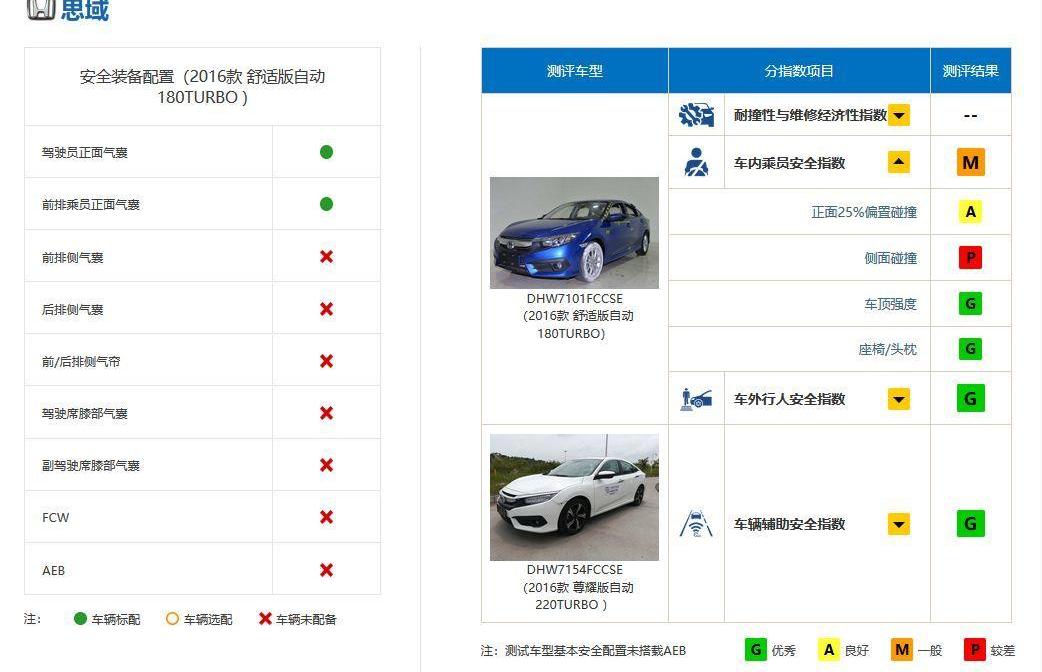
Task: Click the 思域 page heading text
Action: [x=84, y=9]
